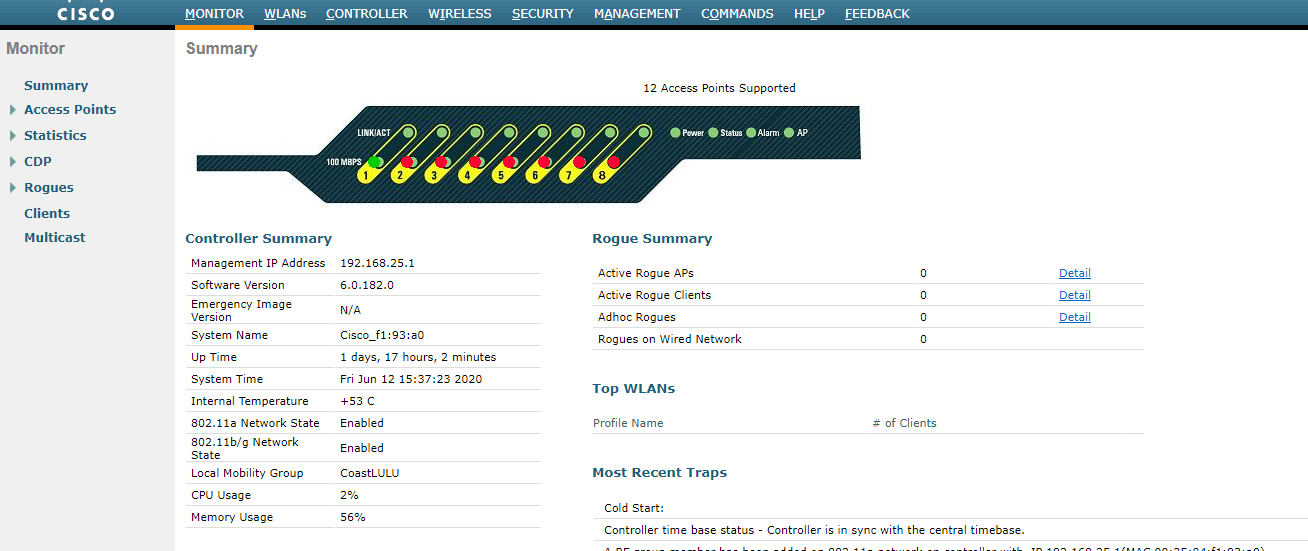Open the COMMANDS menu tab

[737, 14]
